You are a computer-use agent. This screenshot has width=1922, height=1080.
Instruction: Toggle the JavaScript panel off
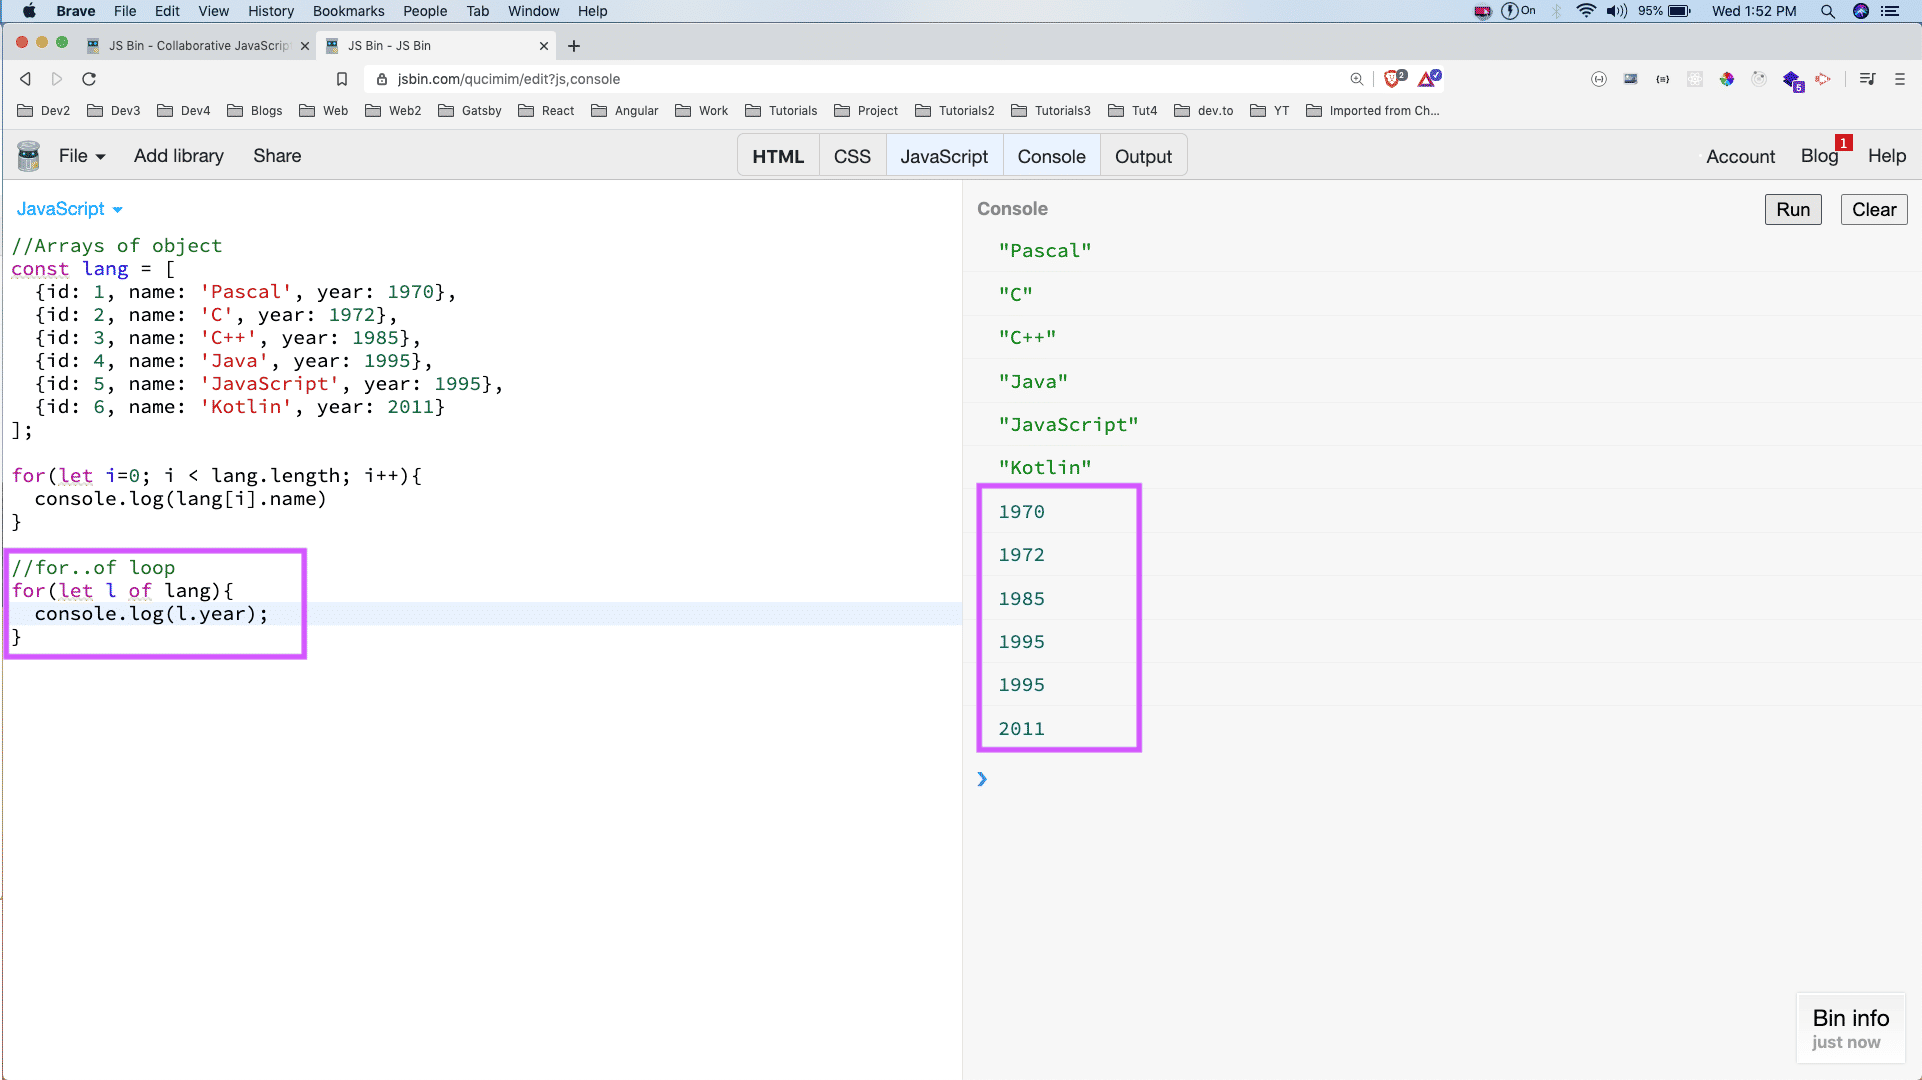[x=944, y=156]
